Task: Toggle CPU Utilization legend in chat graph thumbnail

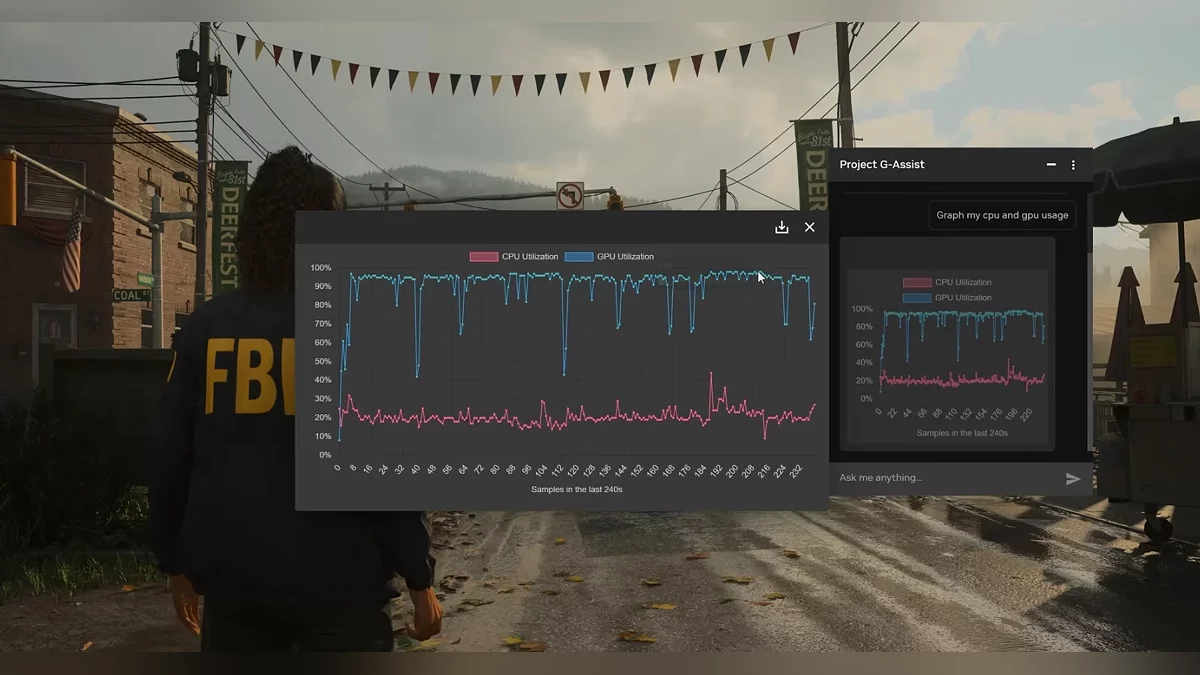Action: (x=947, y=282)
